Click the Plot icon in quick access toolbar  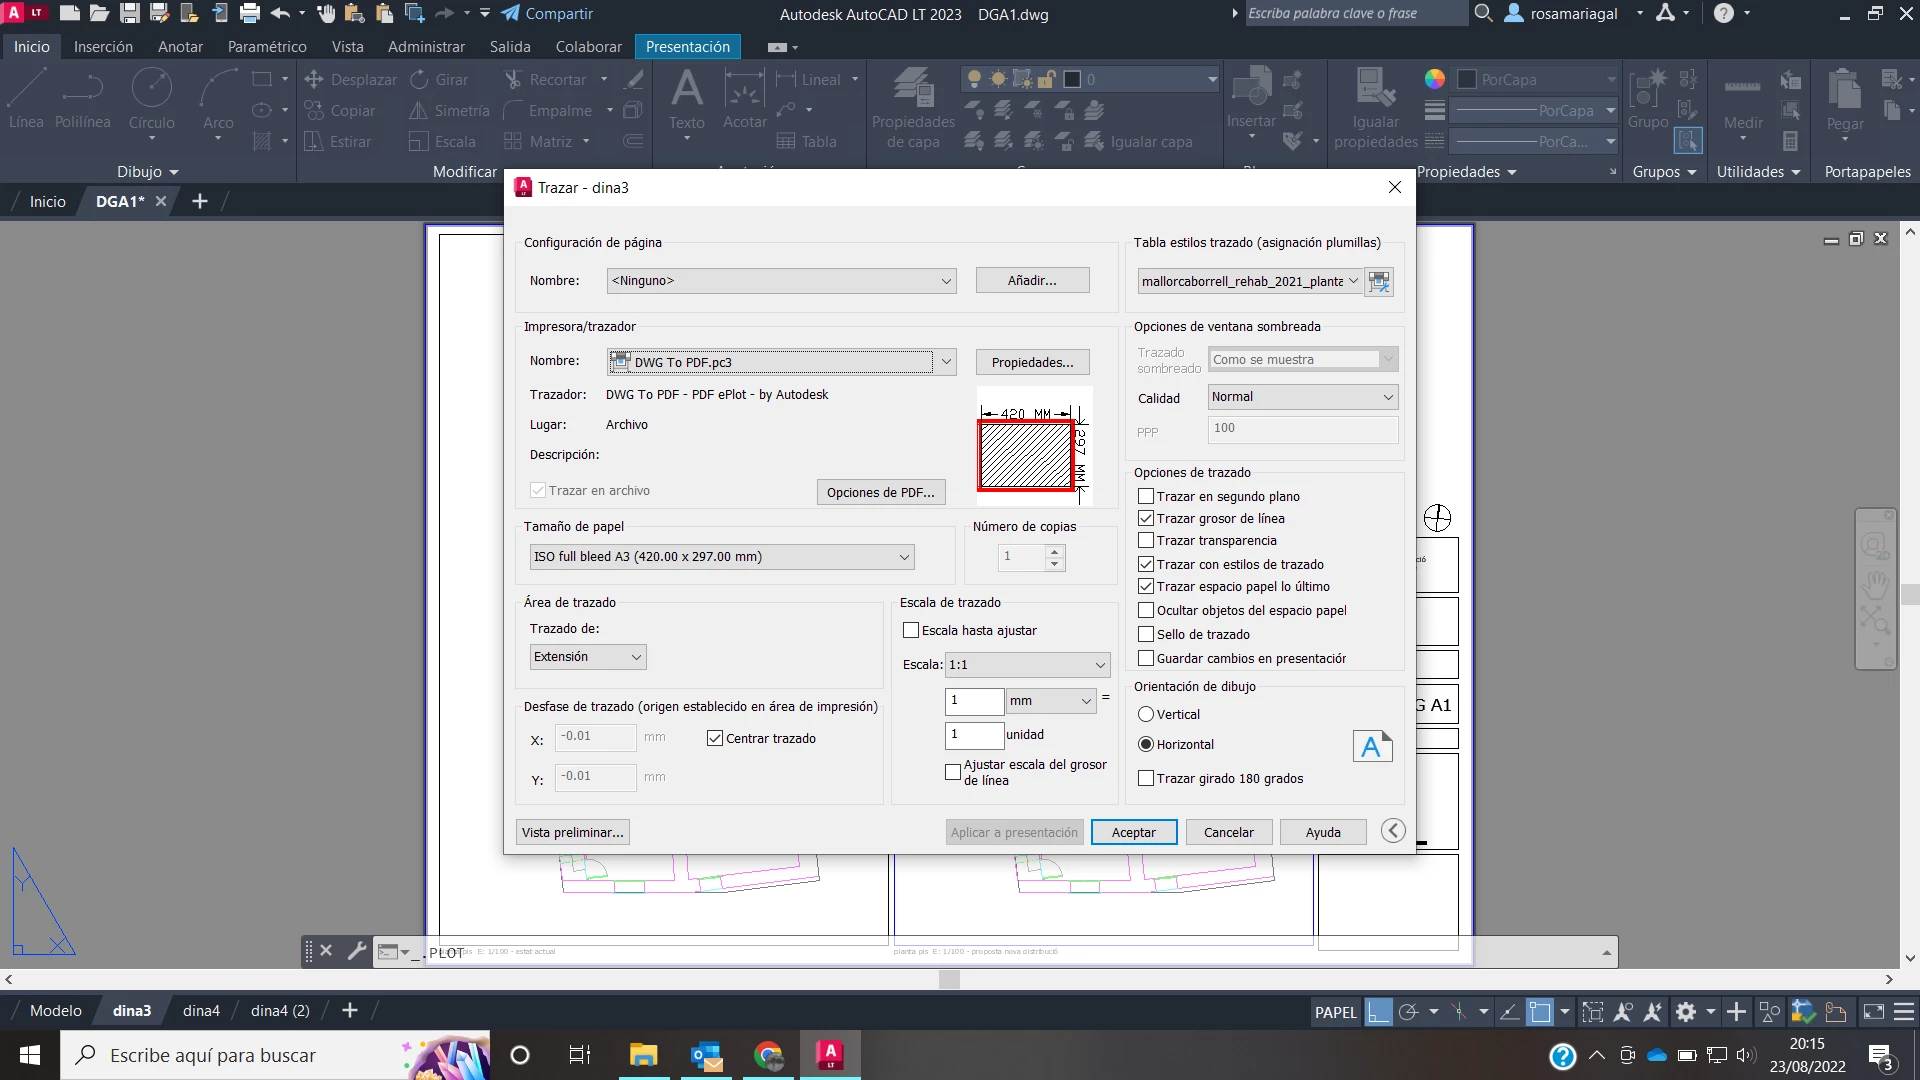point(250,14)
